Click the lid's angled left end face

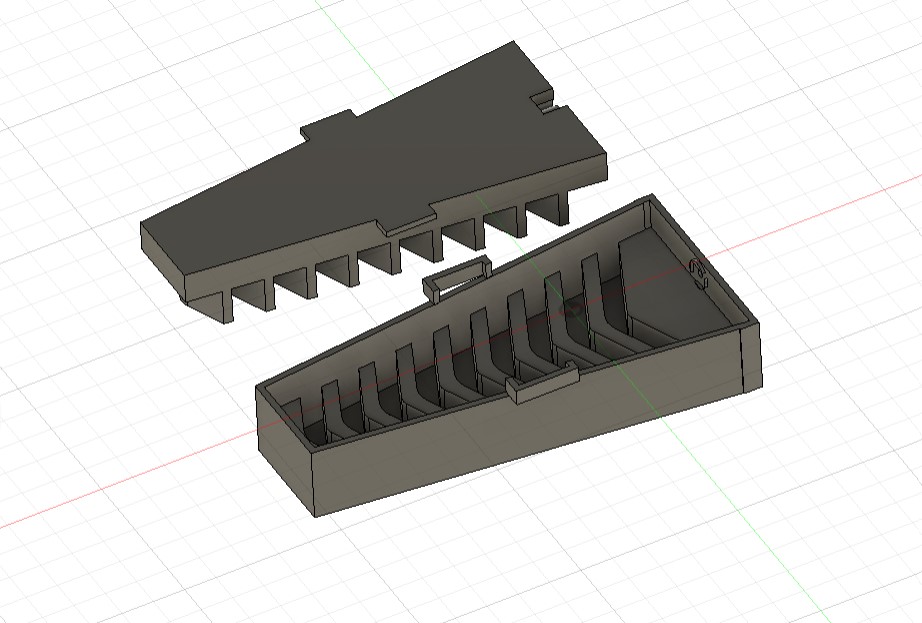click(x=162, y=259)
